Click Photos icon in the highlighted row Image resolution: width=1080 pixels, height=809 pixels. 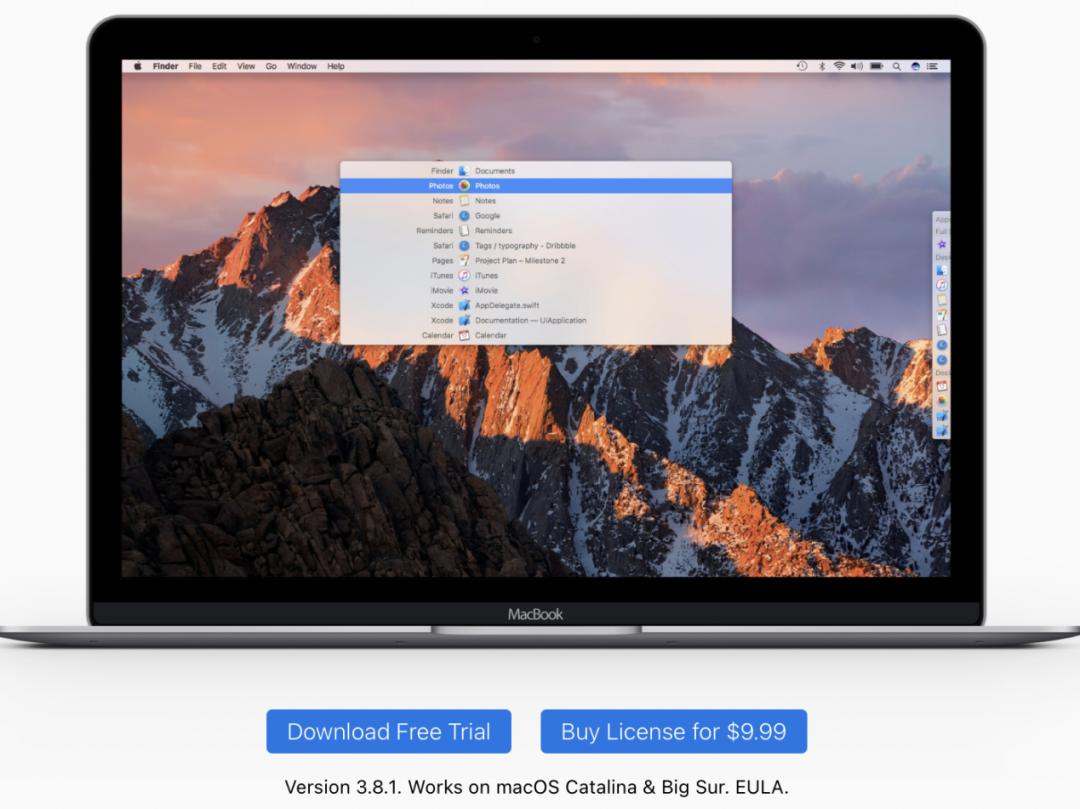point(464,186)
